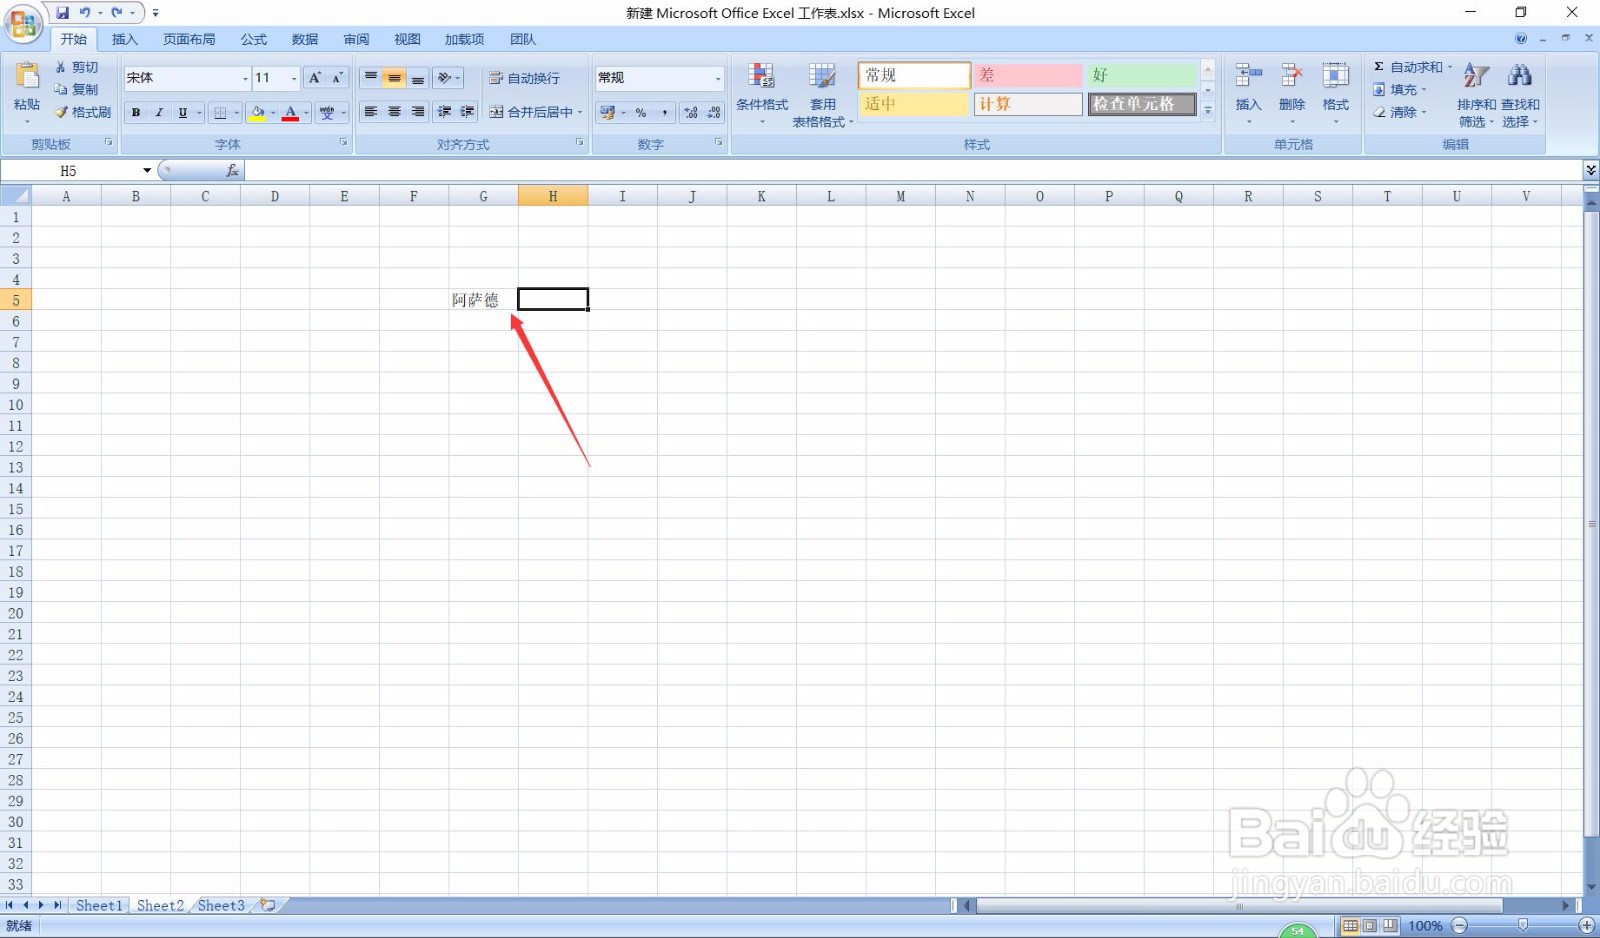Open the Name Box dropdown arrow
The height and width of the screenshot is (938, 1600).
(x=147, y=171)
